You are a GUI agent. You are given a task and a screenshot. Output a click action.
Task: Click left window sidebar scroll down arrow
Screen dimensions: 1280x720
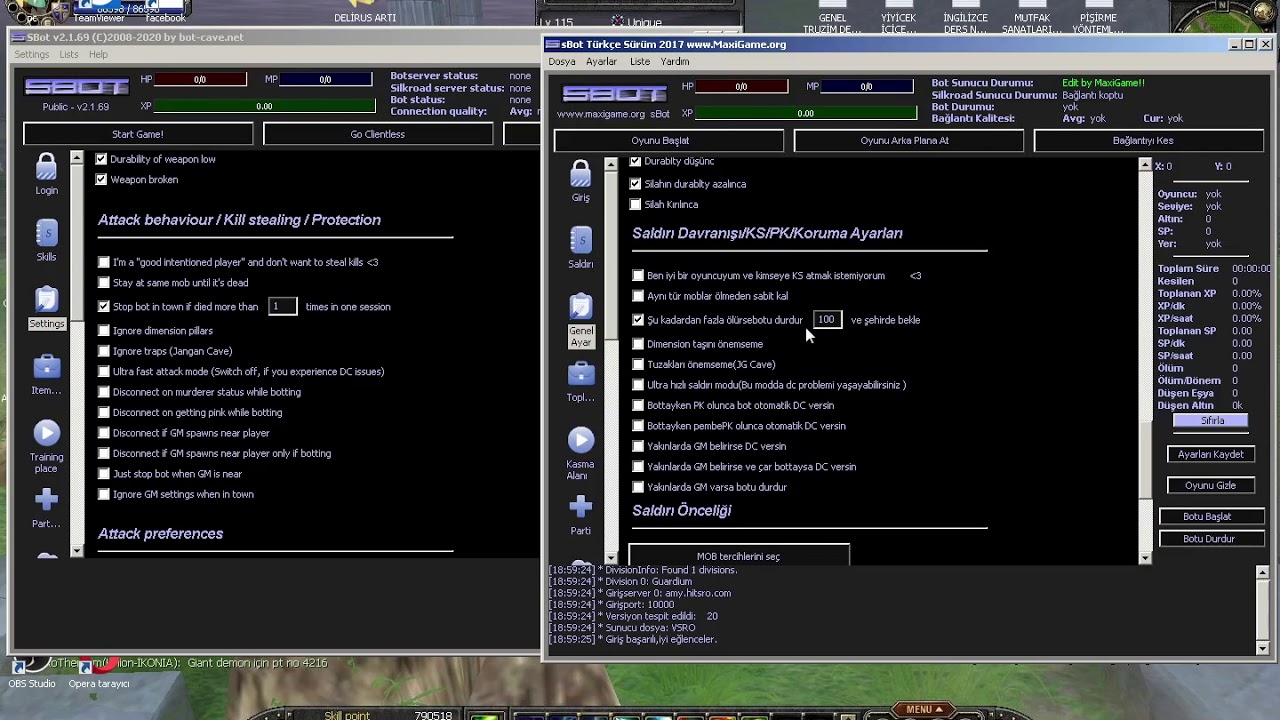(77, 550)
